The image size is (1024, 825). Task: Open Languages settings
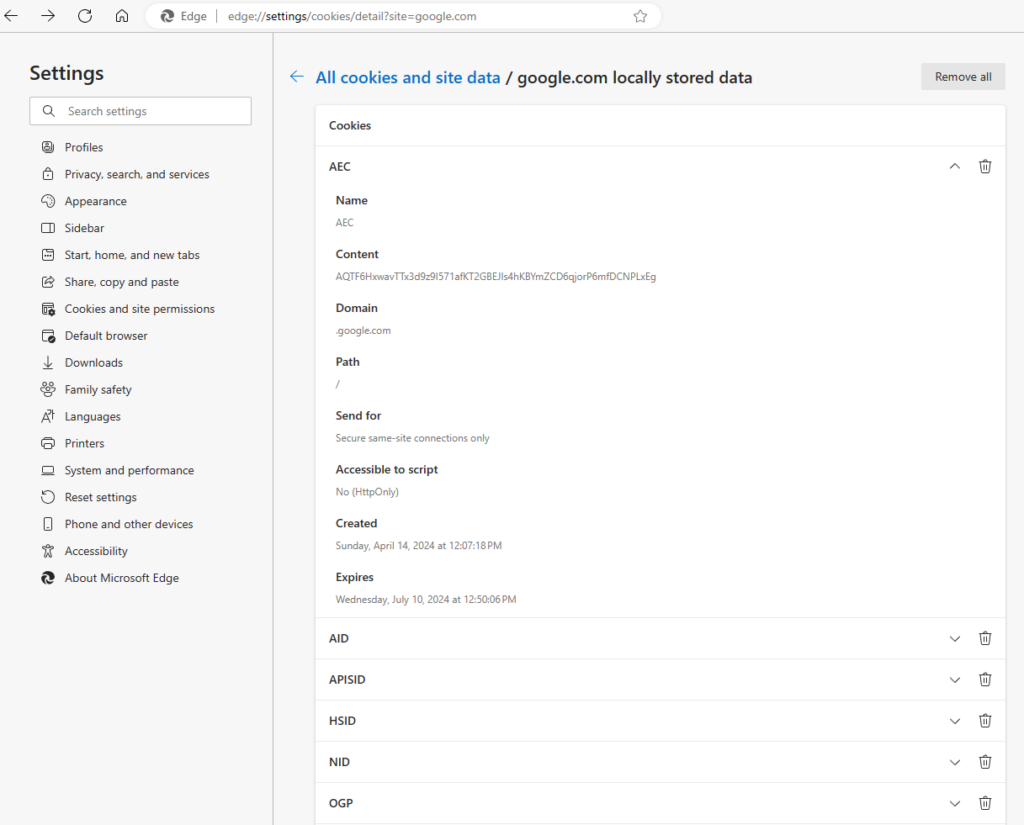coord(92,416)
